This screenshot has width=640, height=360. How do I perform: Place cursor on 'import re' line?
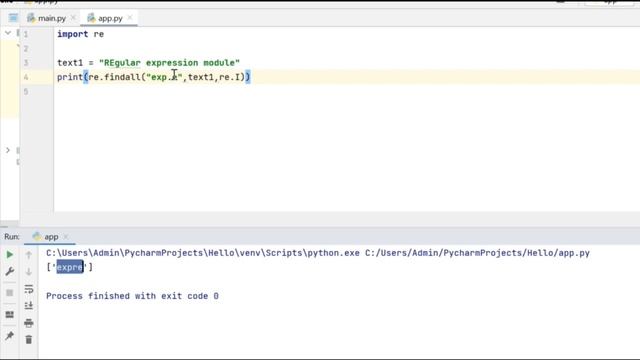point(80,34)
